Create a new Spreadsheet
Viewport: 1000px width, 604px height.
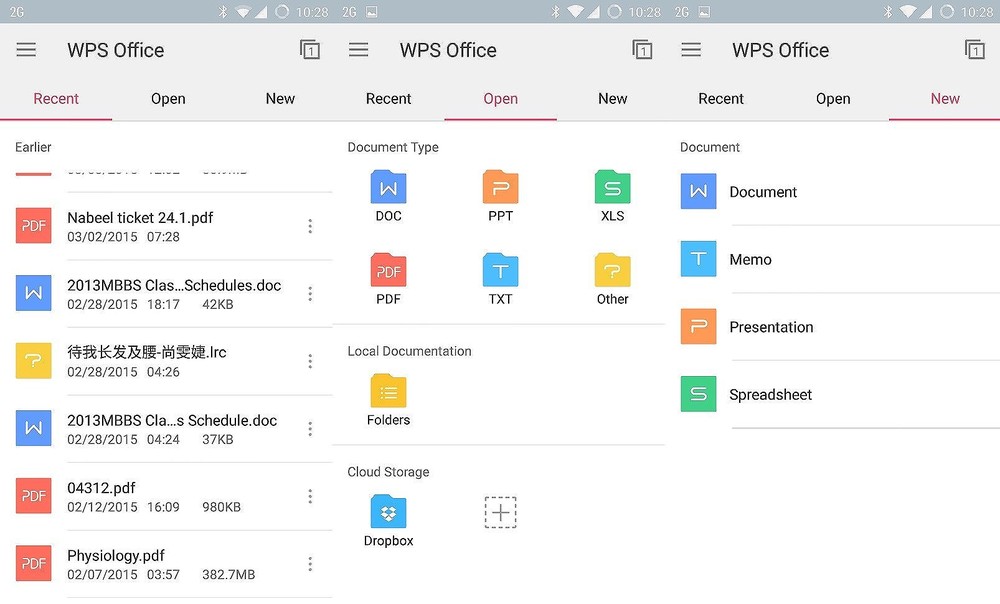coord(770,395)
